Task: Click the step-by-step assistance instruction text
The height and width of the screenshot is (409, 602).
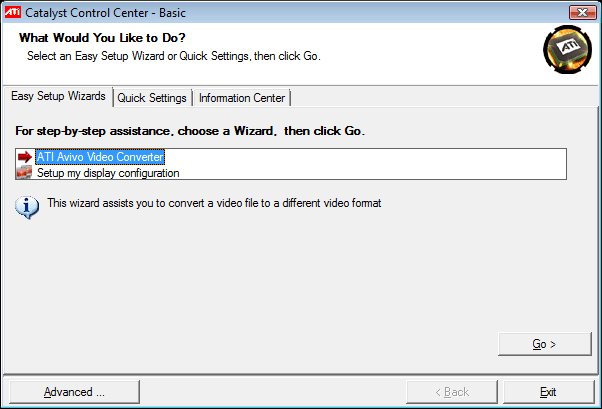Action: [190, 131]
